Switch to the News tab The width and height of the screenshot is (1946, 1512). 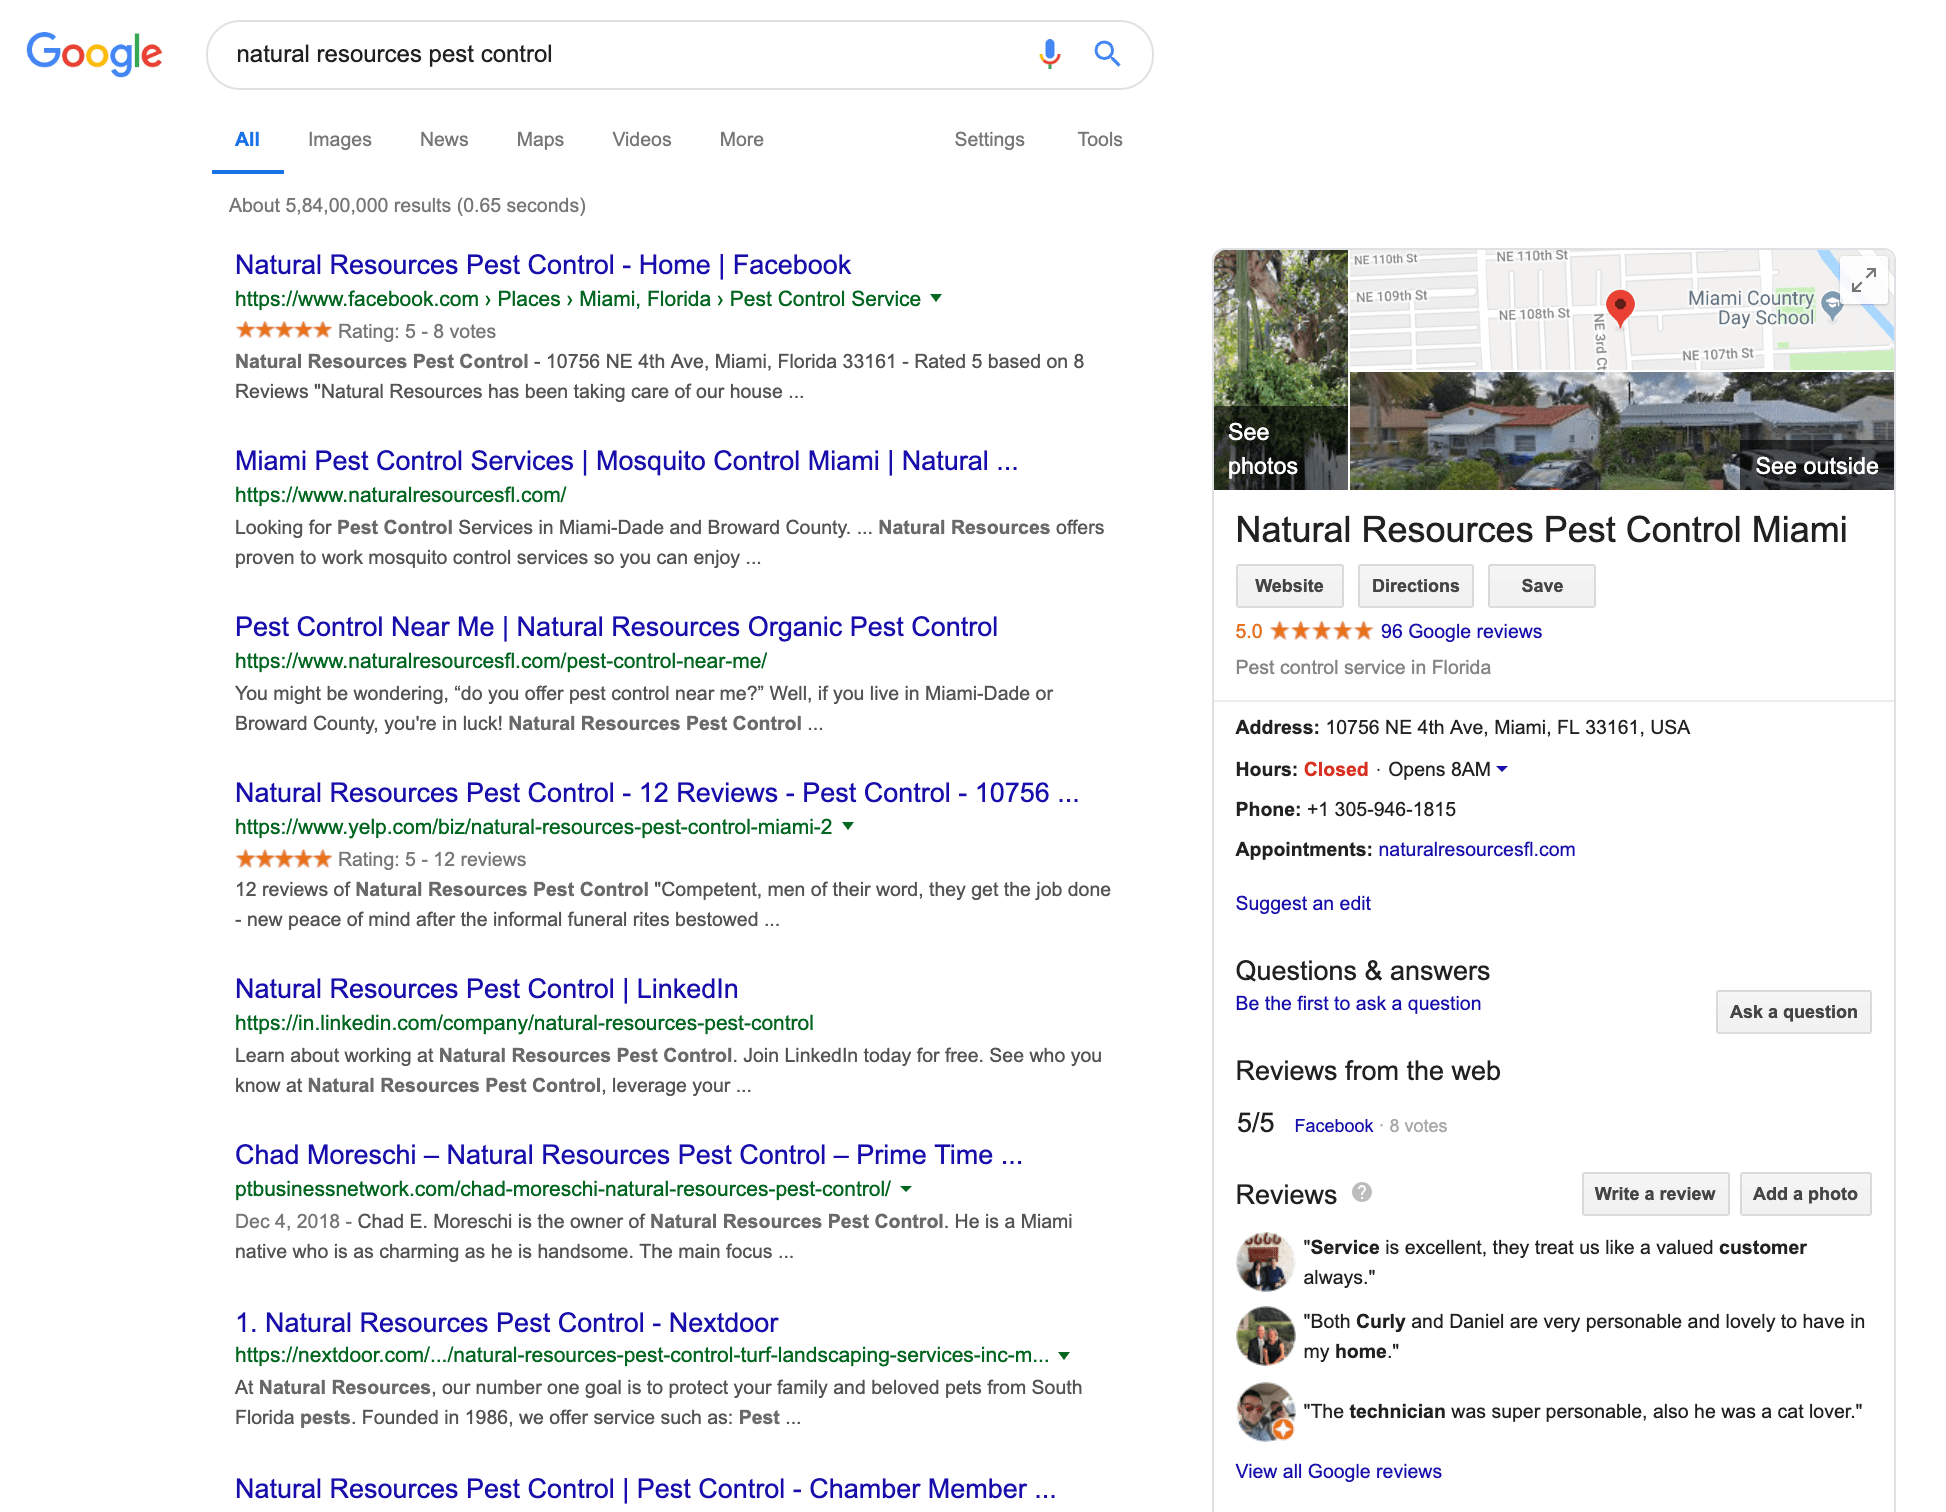444,139
